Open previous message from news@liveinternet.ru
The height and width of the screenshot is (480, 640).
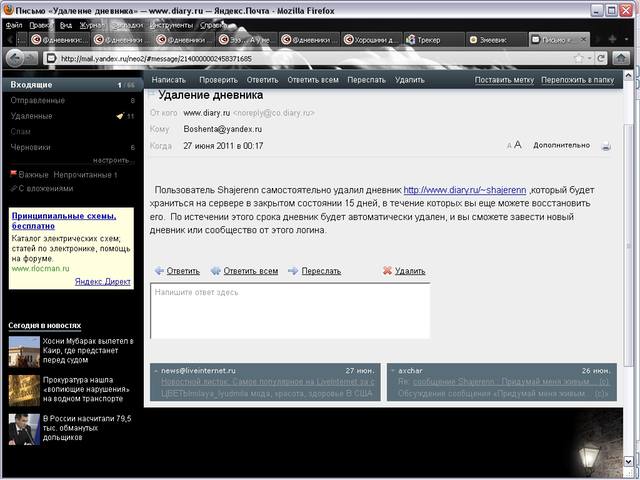click(x=265, y=382)
